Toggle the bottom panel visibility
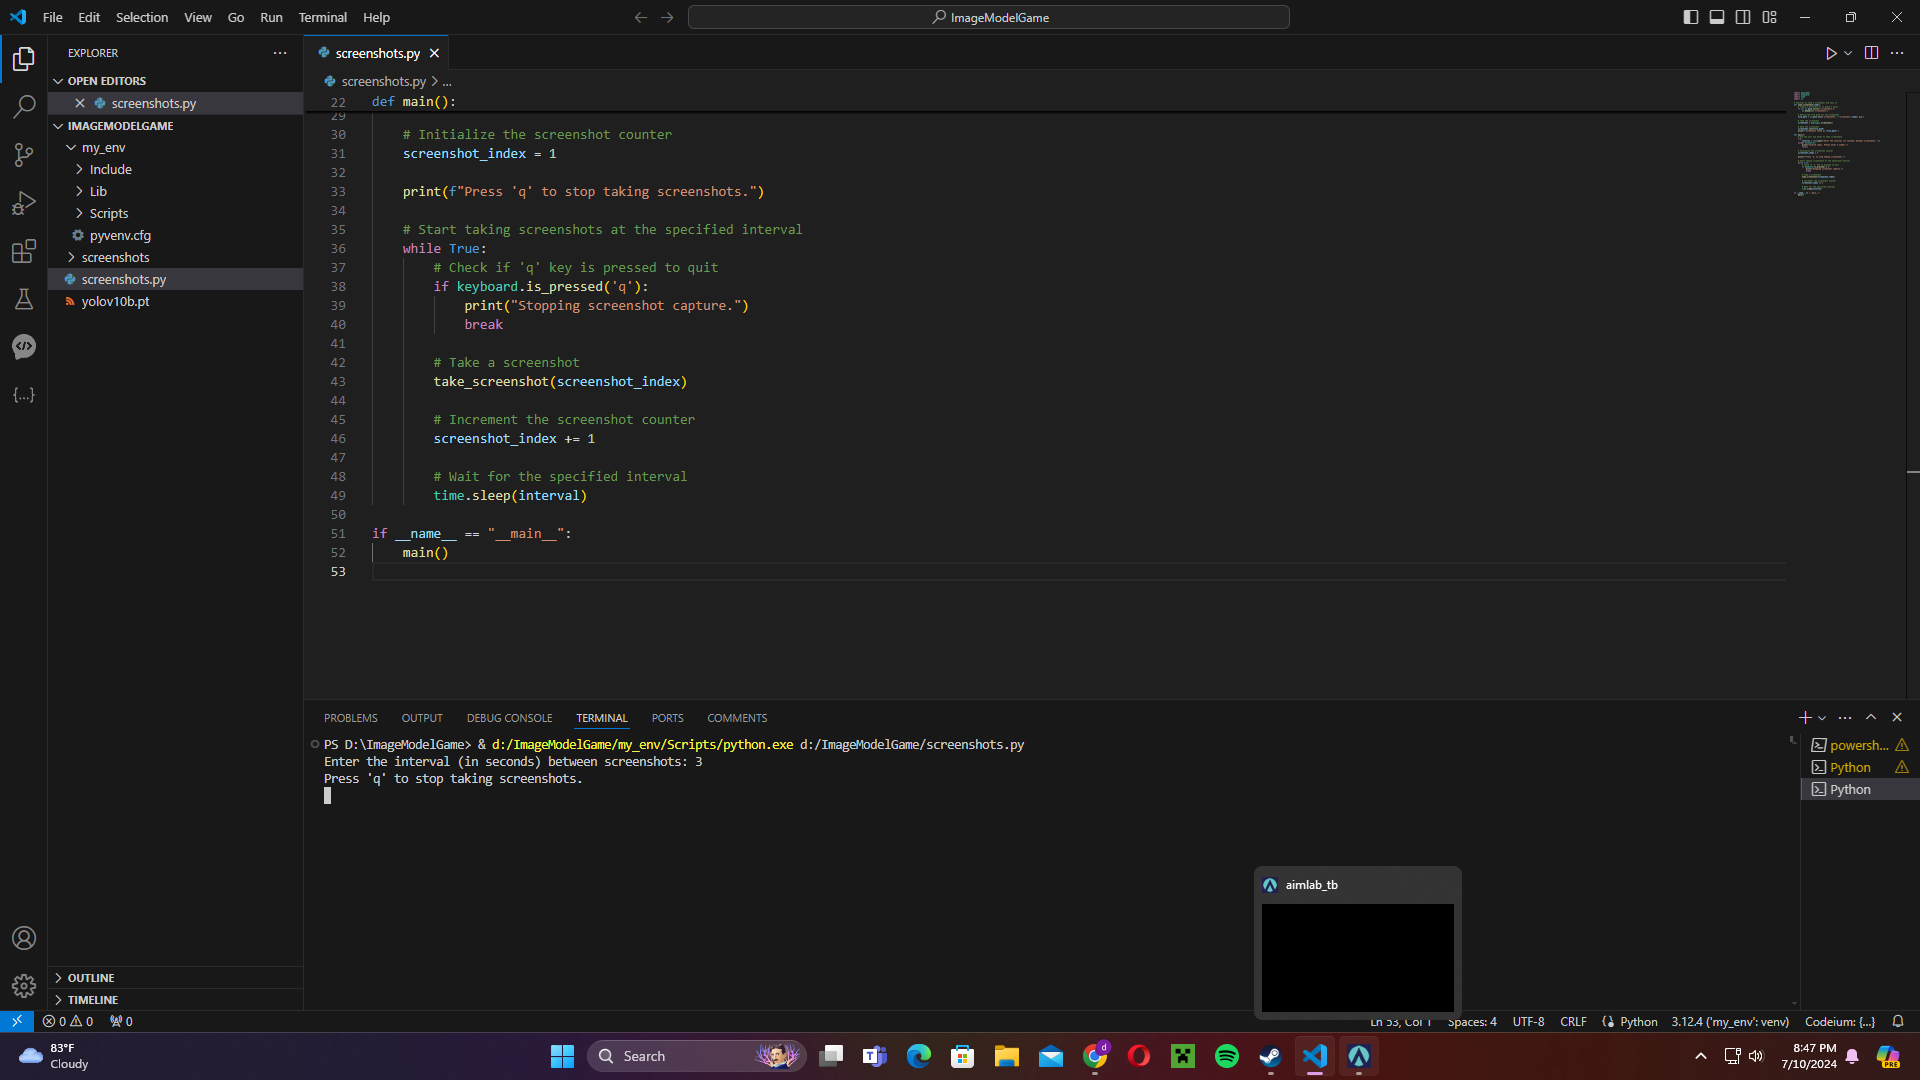 click(1717, 17)
